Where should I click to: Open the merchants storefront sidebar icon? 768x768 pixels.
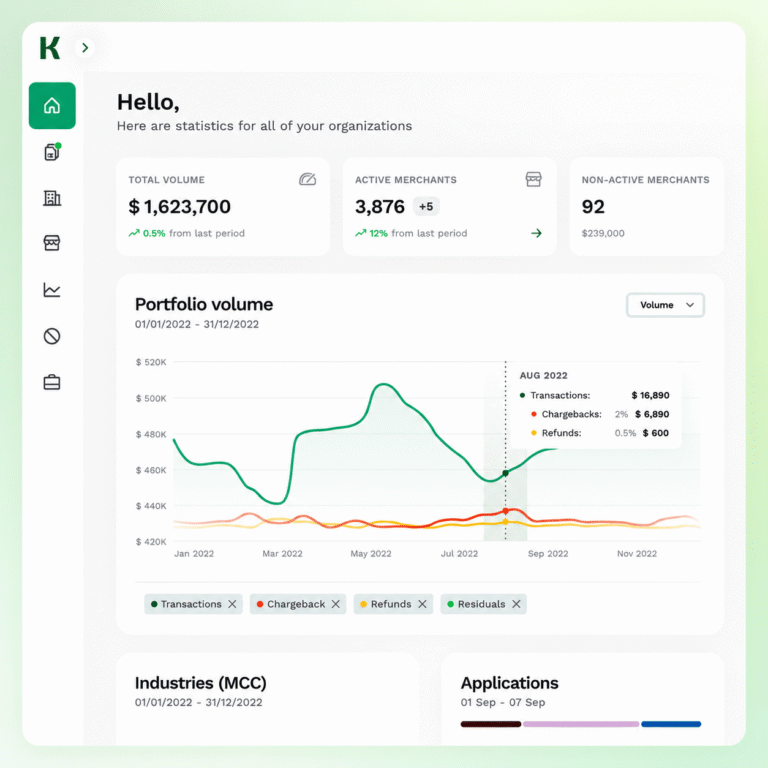coord(52,242)
